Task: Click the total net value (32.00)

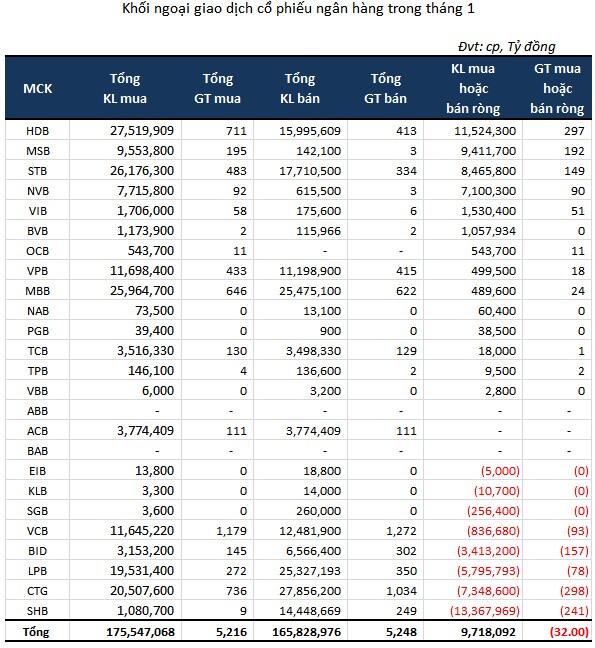Action: pos(569,632)
